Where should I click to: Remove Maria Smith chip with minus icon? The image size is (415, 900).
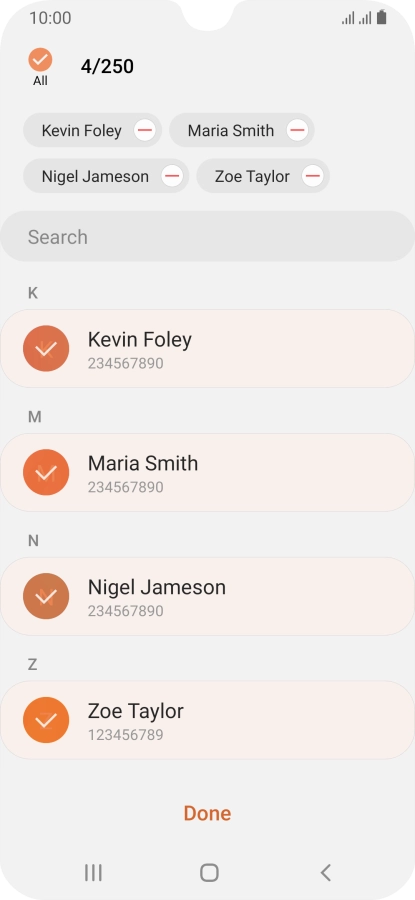point(297,130)
